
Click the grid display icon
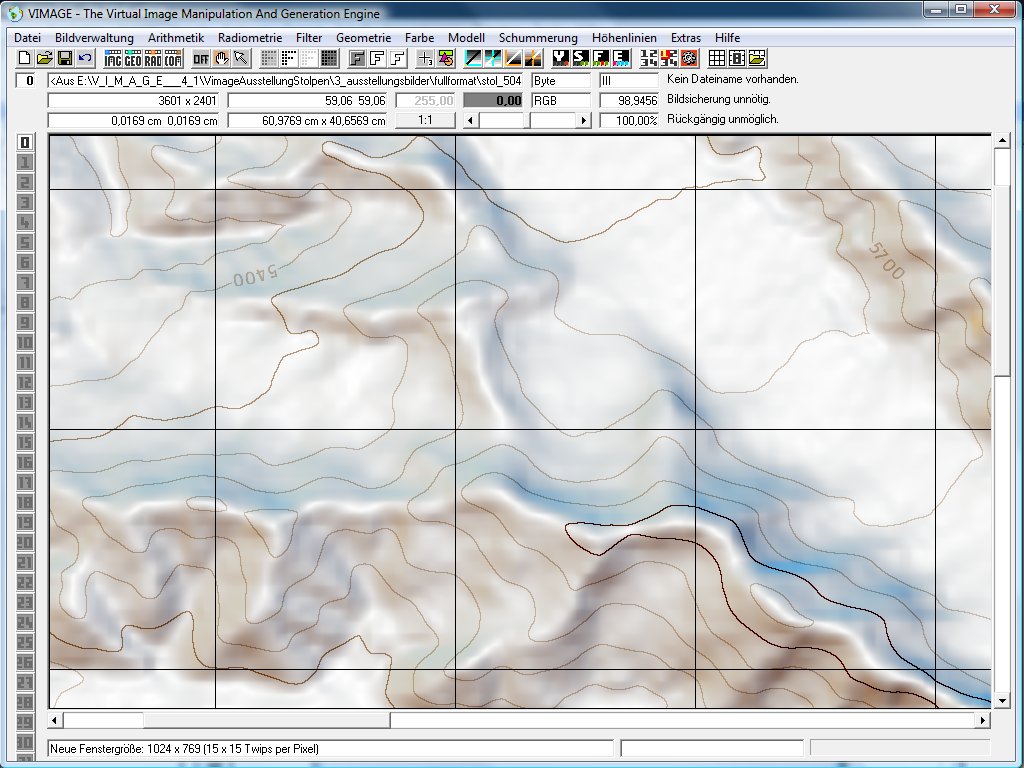coord(717,58)
